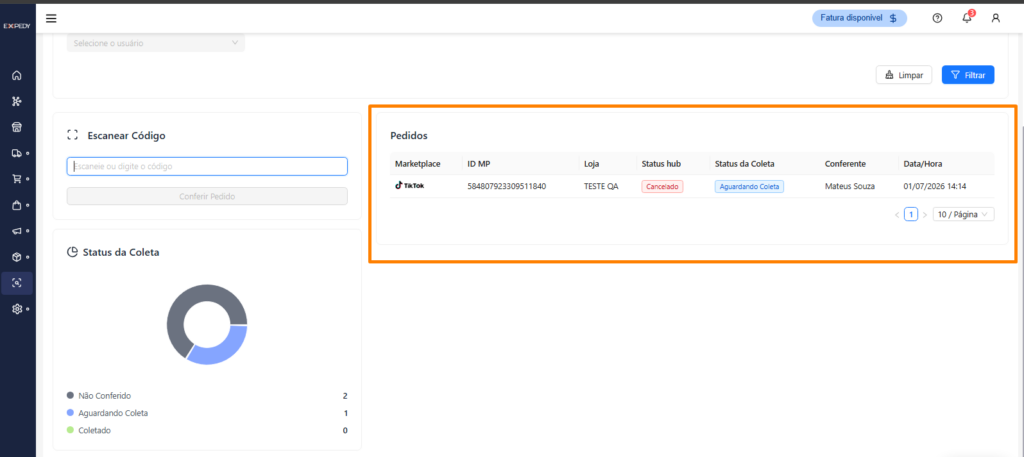Click the Limpar button

click(x=904, y=75)
